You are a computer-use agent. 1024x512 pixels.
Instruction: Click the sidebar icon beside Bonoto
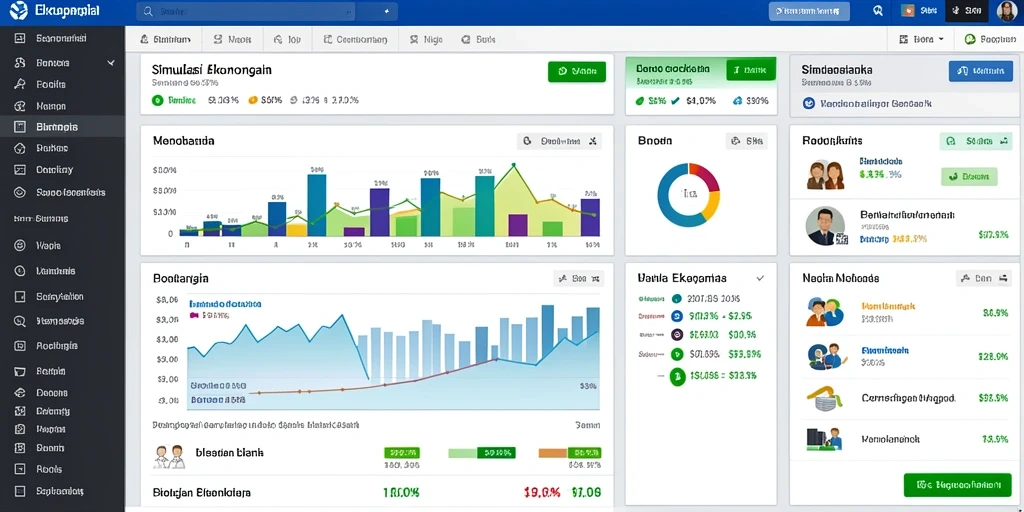(x=20, y=63)
